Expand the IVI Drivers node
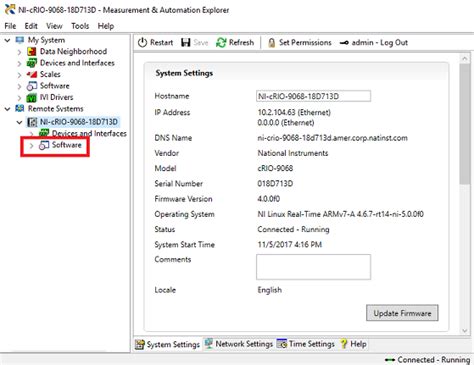Image resolution: width=474 pixels, height=365 pixels. click(19, 98)
